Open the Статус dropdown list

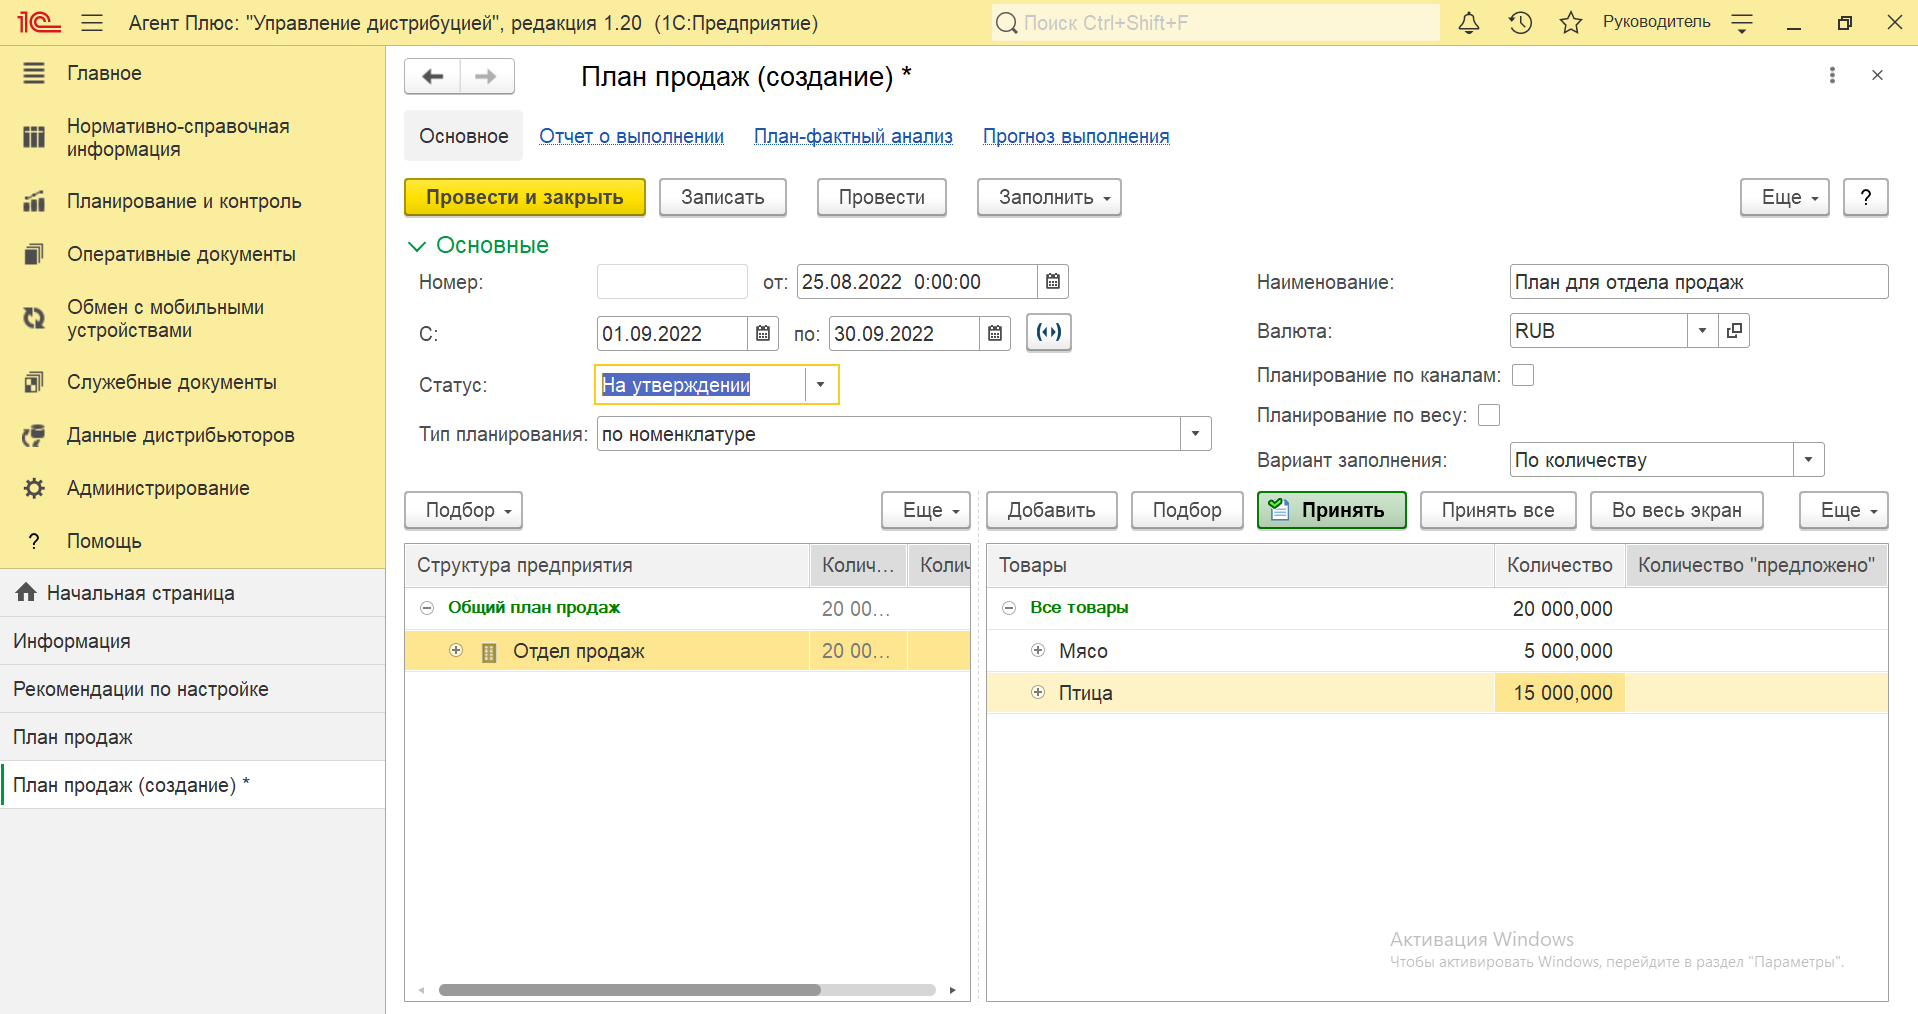(821, 385)
